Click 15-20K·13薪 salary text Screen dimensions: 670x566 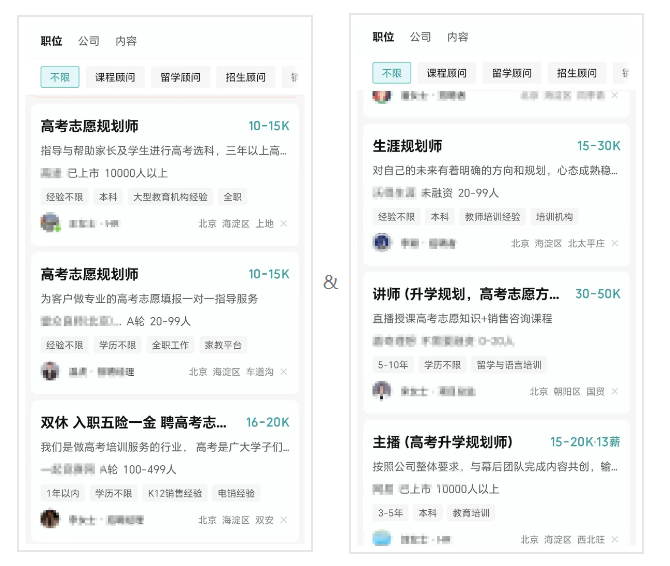point(585,442)
